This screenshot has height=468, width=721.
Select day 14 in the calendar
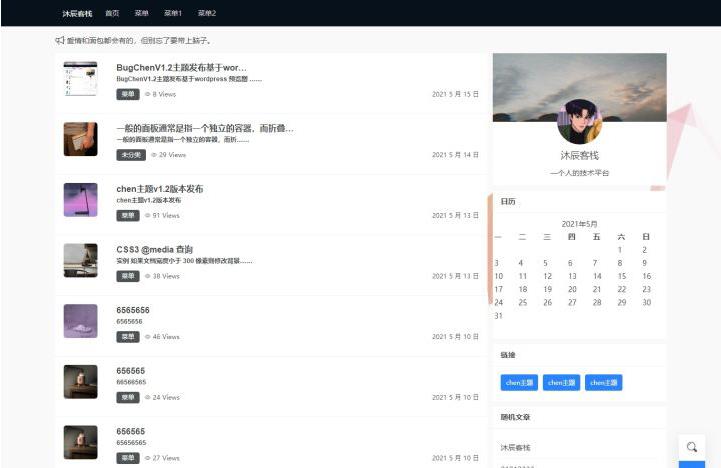click(x=597, y=276)
